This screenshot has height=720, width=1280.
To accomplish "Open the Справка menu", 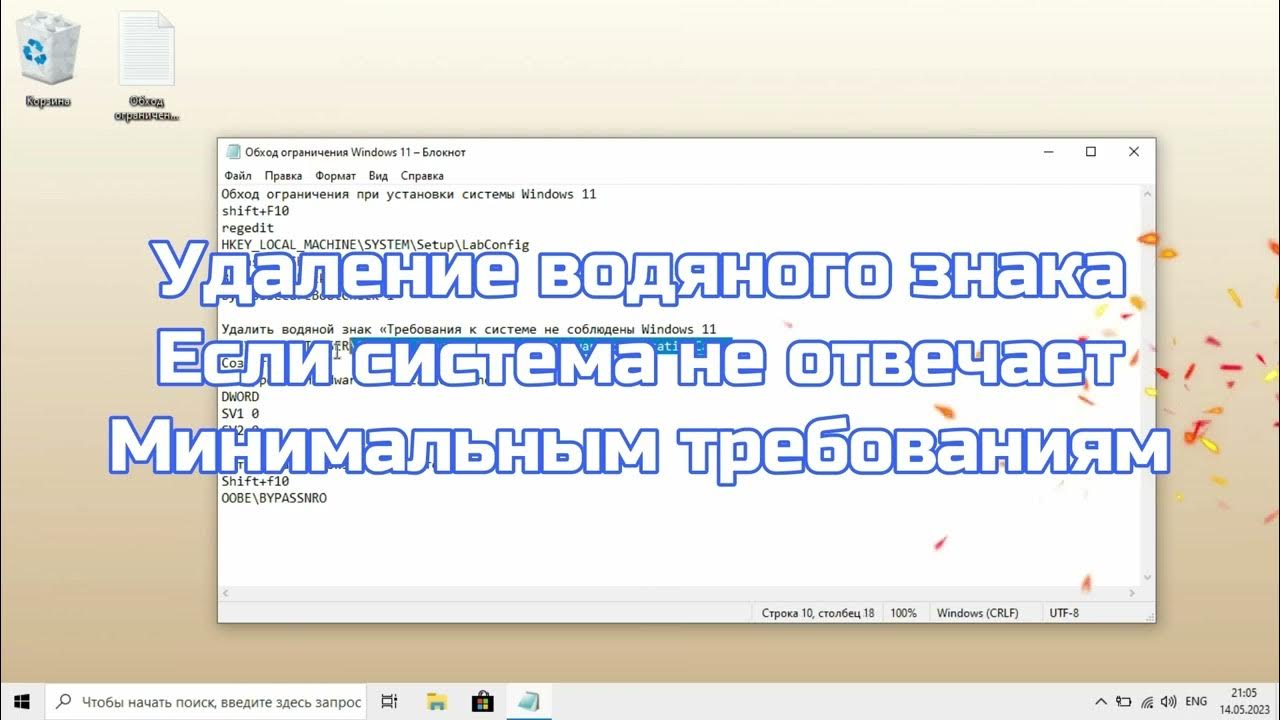I will coord(421,176).
